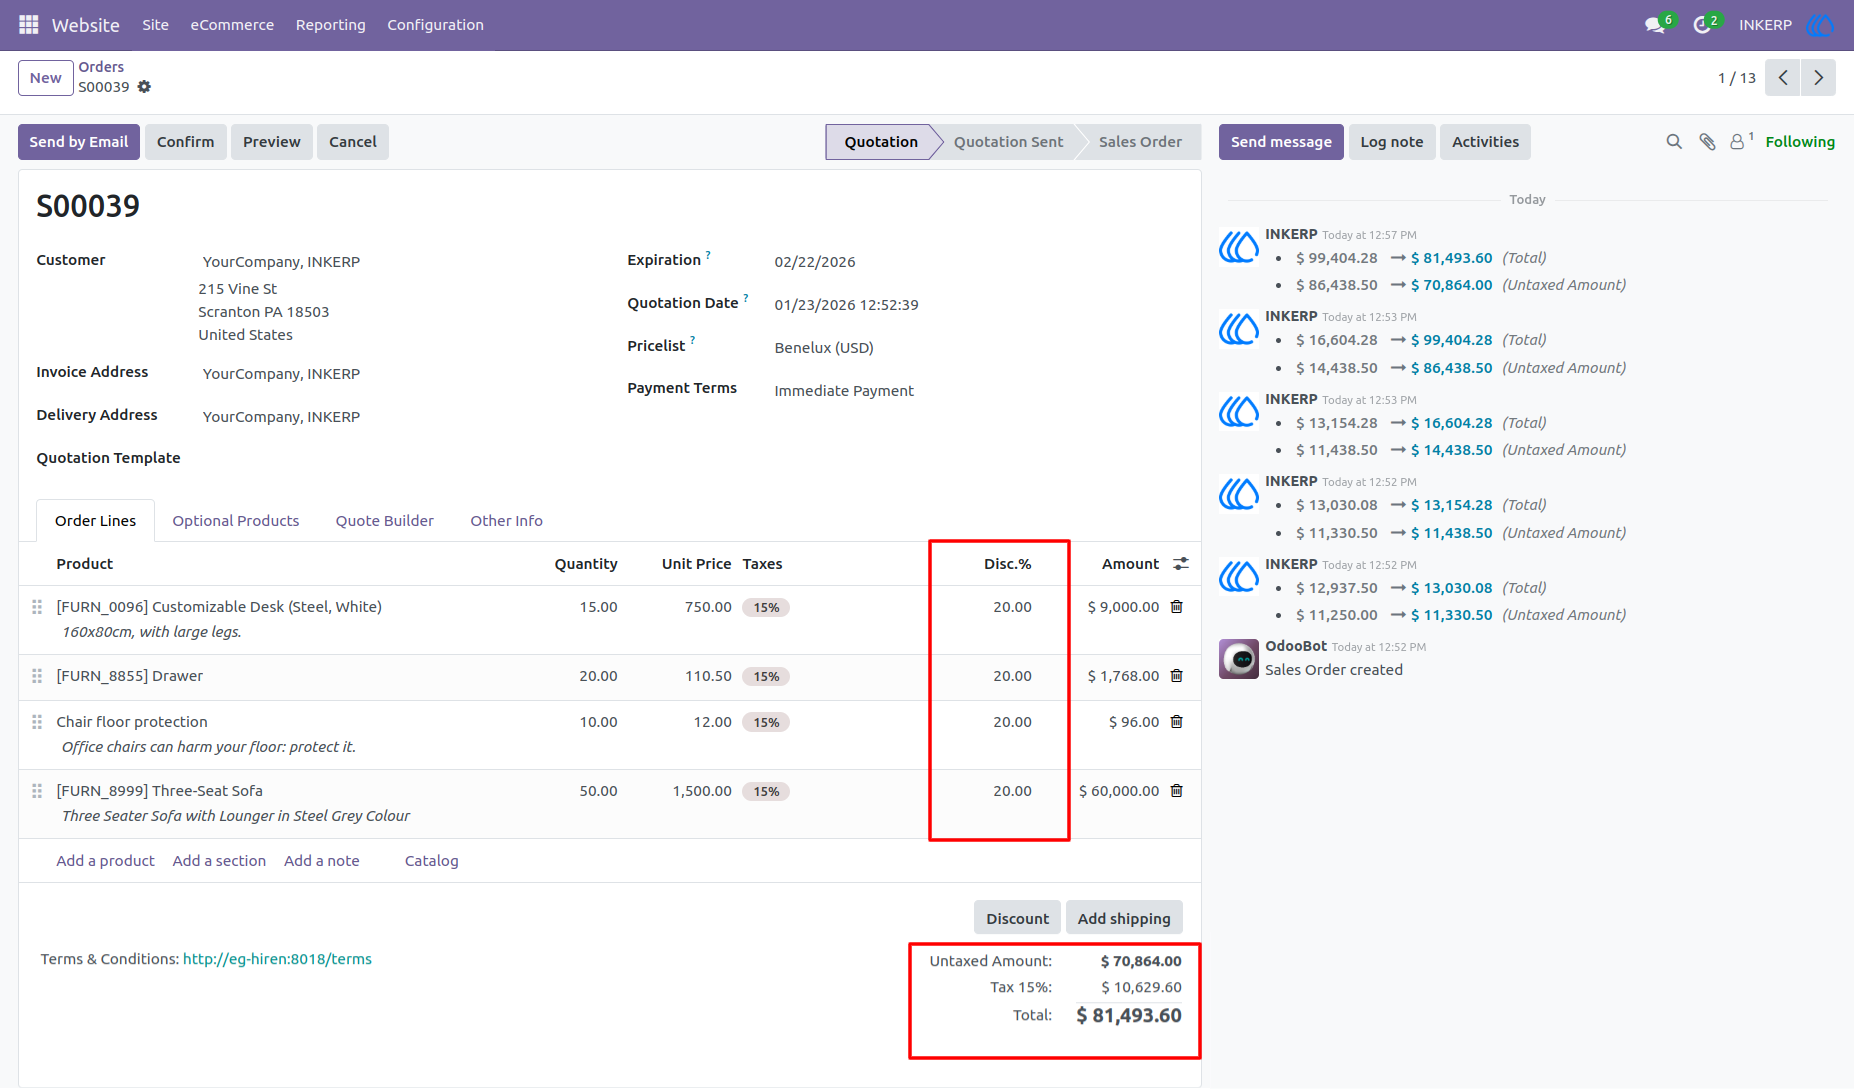The height and width of the screenshot is (1090, 1854).
Task: Click the Discount button
Action: coord(1018,918)
